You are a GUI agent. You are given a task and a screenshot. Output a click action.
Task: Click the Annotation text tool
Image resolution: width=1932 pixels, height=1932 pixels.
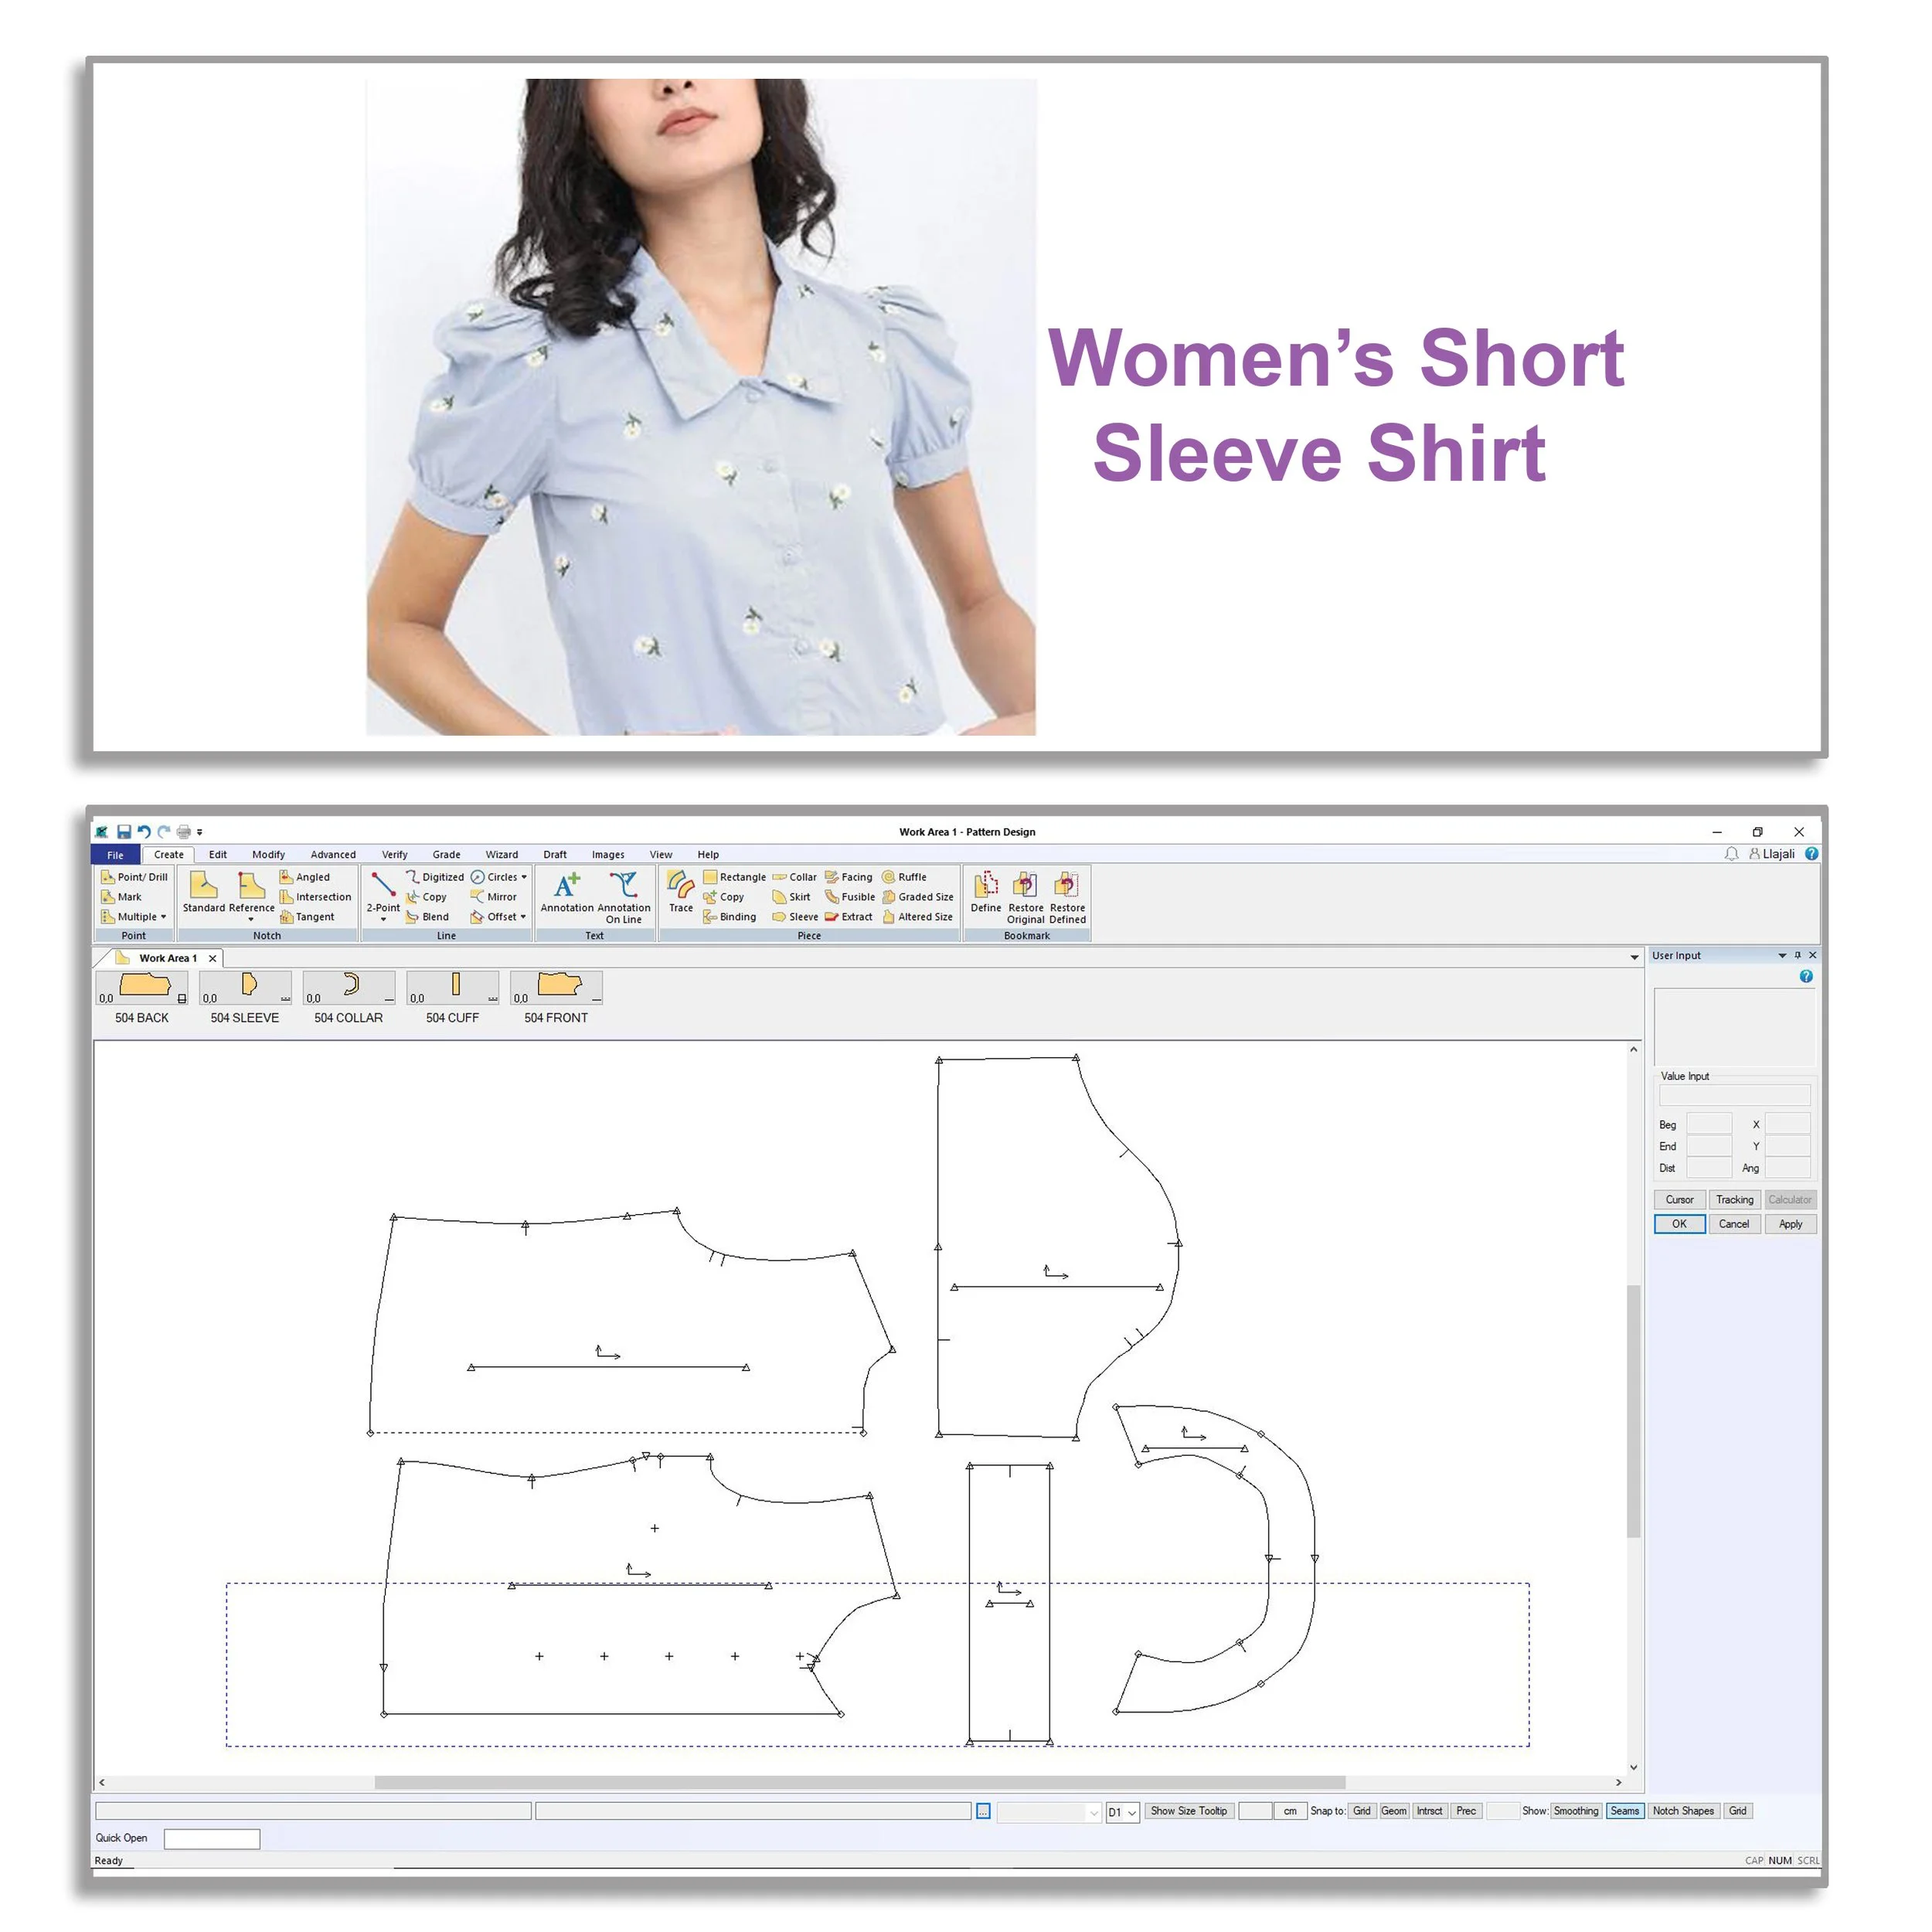pos(567,892)
